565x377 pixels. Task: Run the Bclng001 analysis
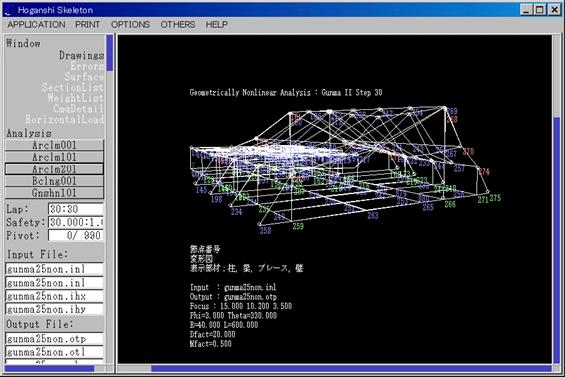(54, 181)
